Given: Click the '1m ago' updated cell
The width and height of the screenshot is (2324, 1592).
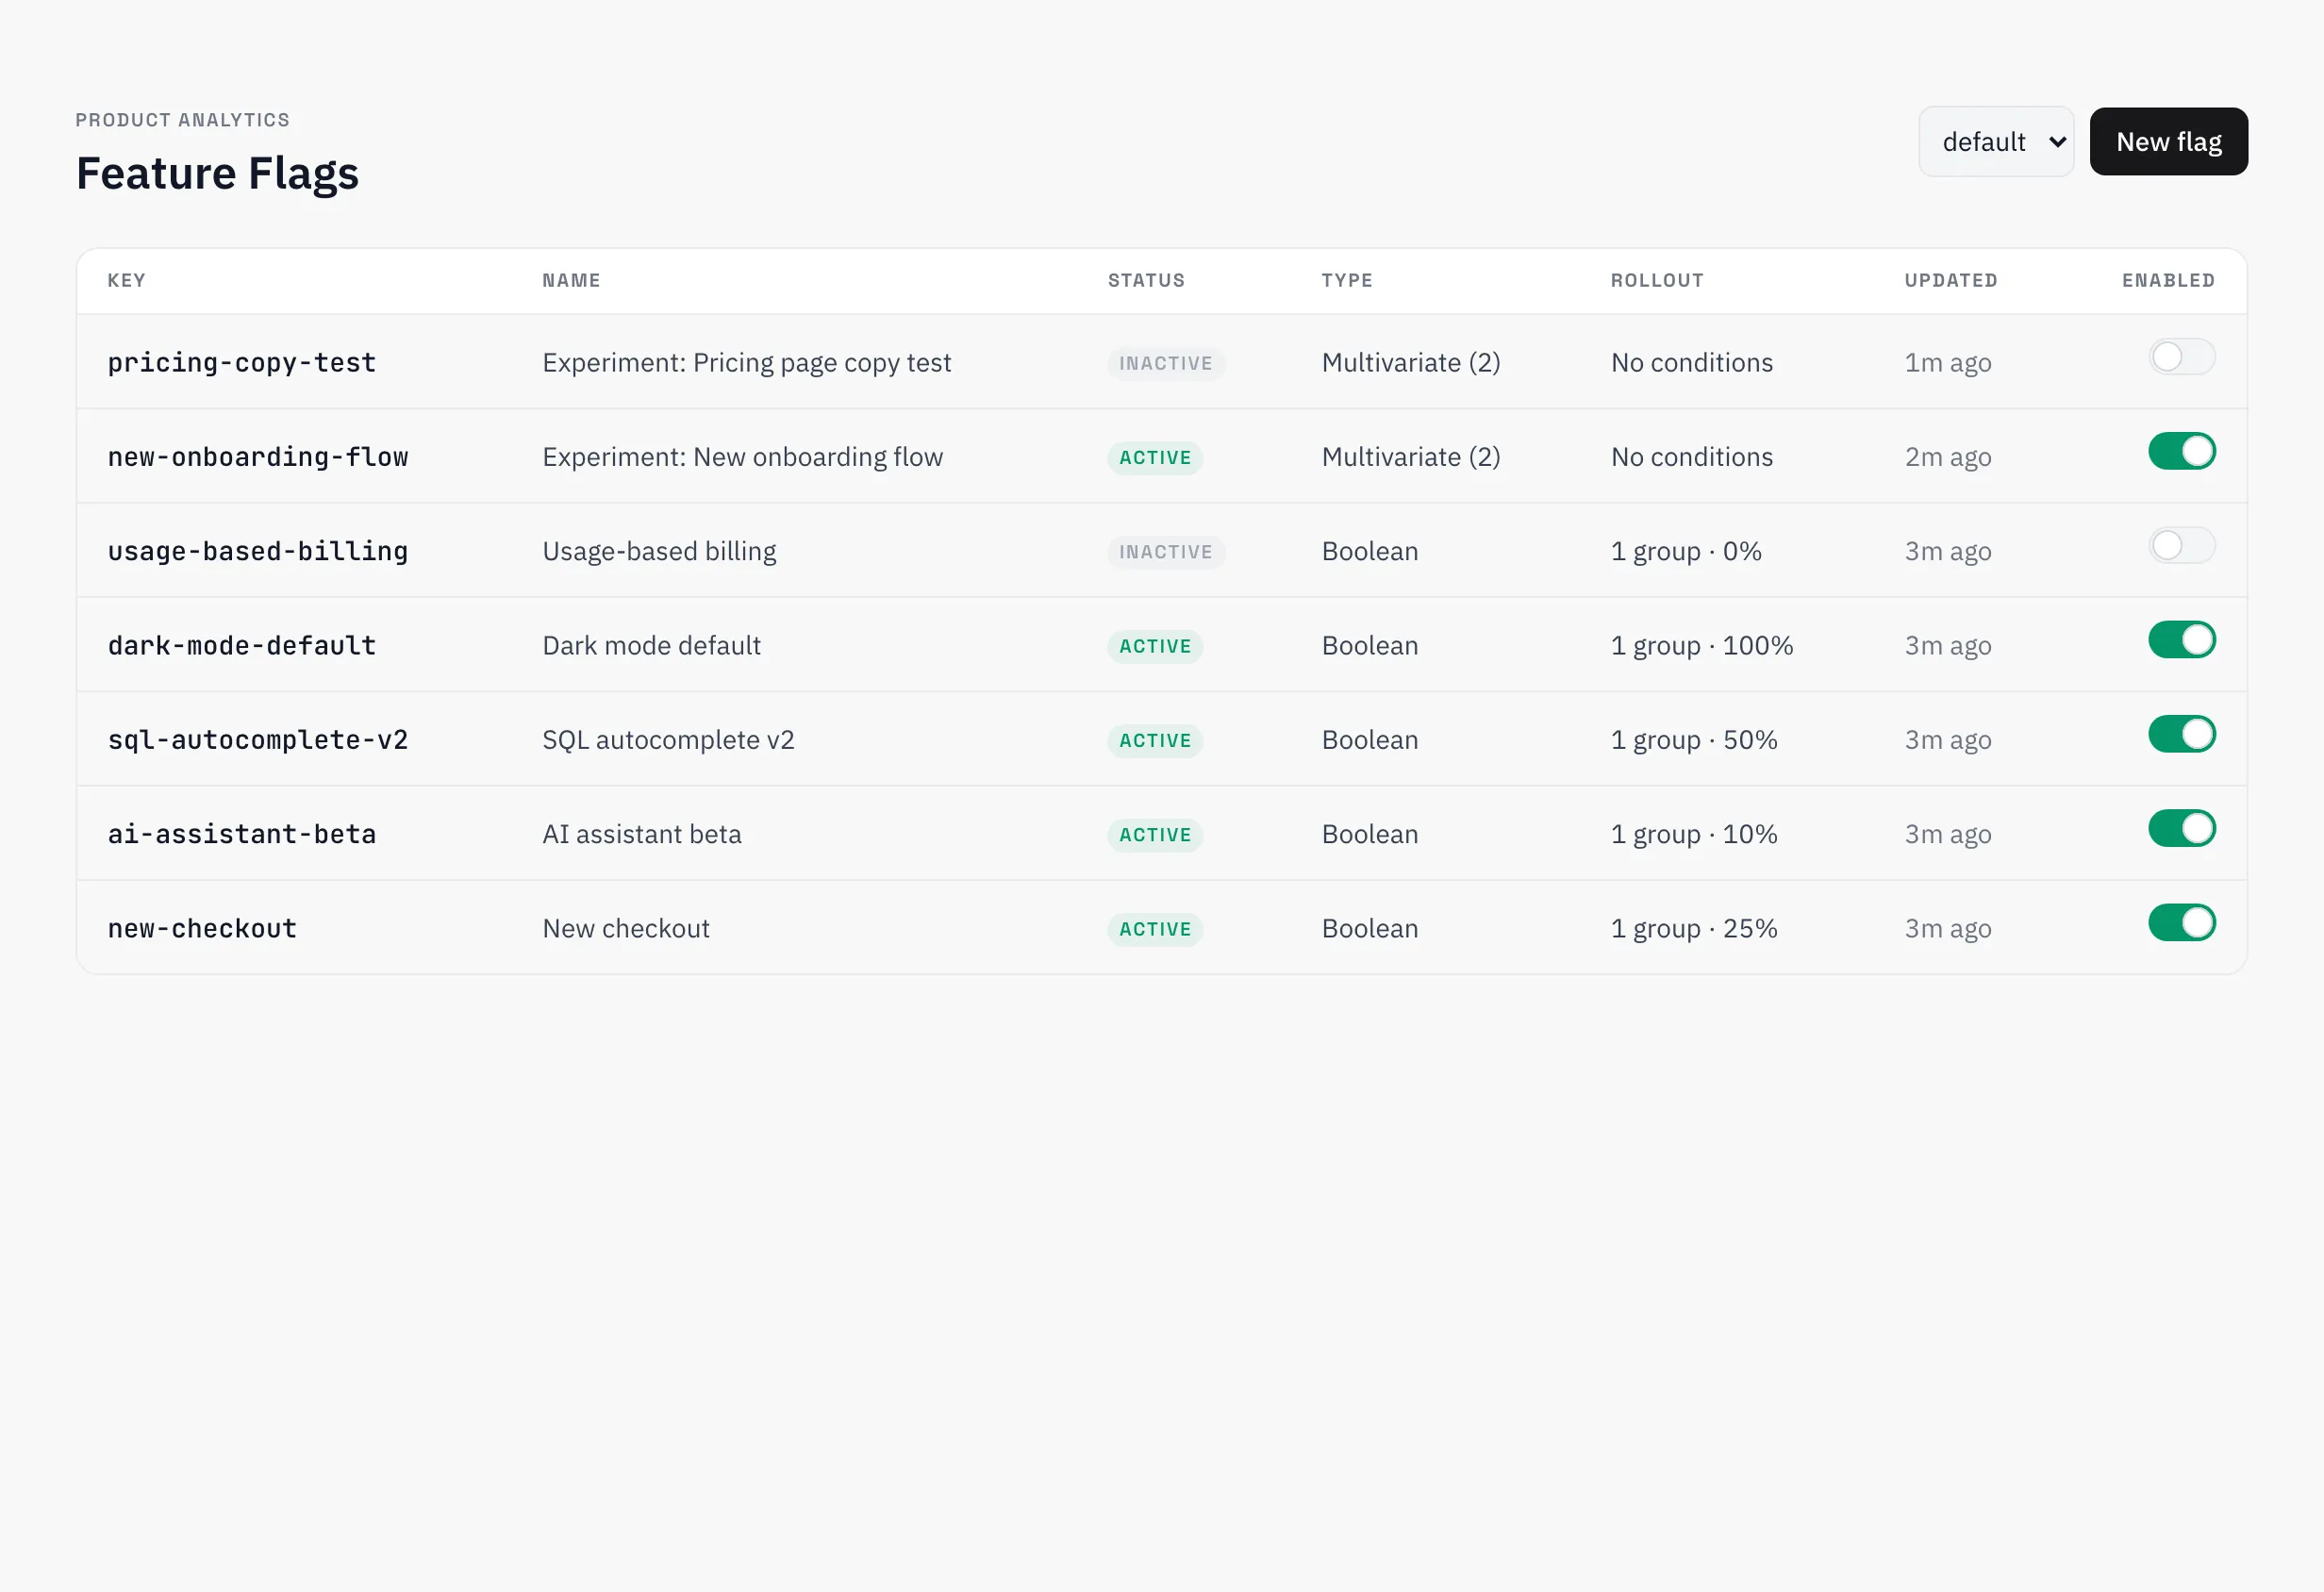Looking at the screenshot, I should point(1948,362).
